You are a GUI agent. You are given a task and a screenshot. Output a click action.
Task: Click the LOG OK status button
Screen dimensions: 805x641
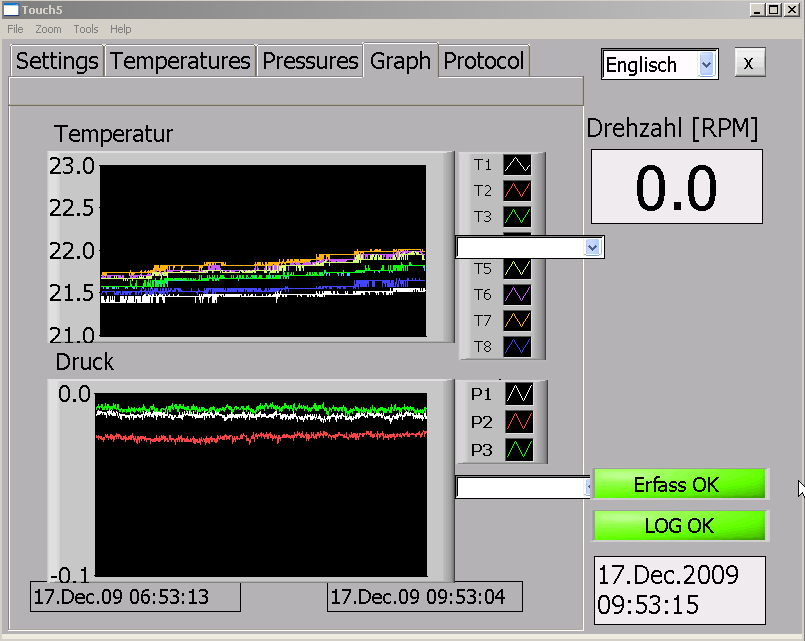pyautogui.click(x=679, y=526)
